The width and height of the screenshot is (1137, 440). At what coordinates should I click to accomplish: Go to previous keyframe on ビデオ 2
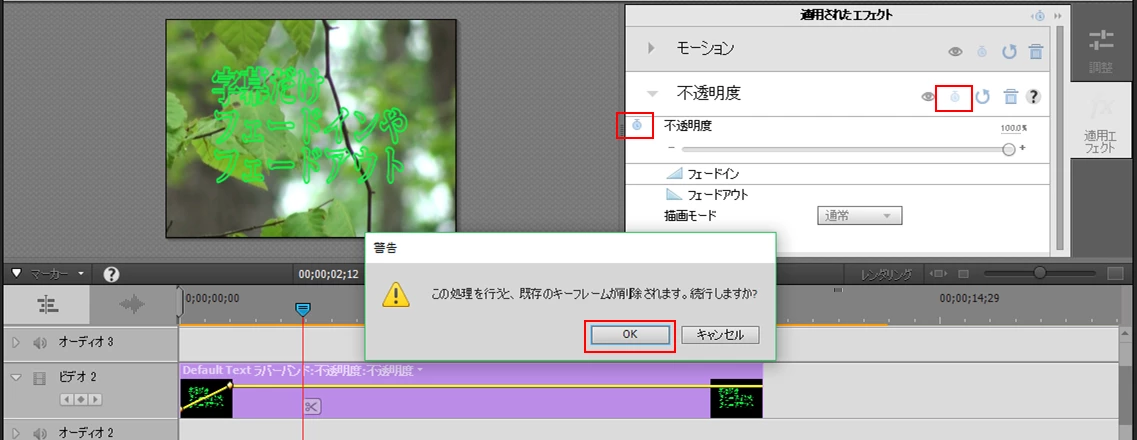[67, 399]
